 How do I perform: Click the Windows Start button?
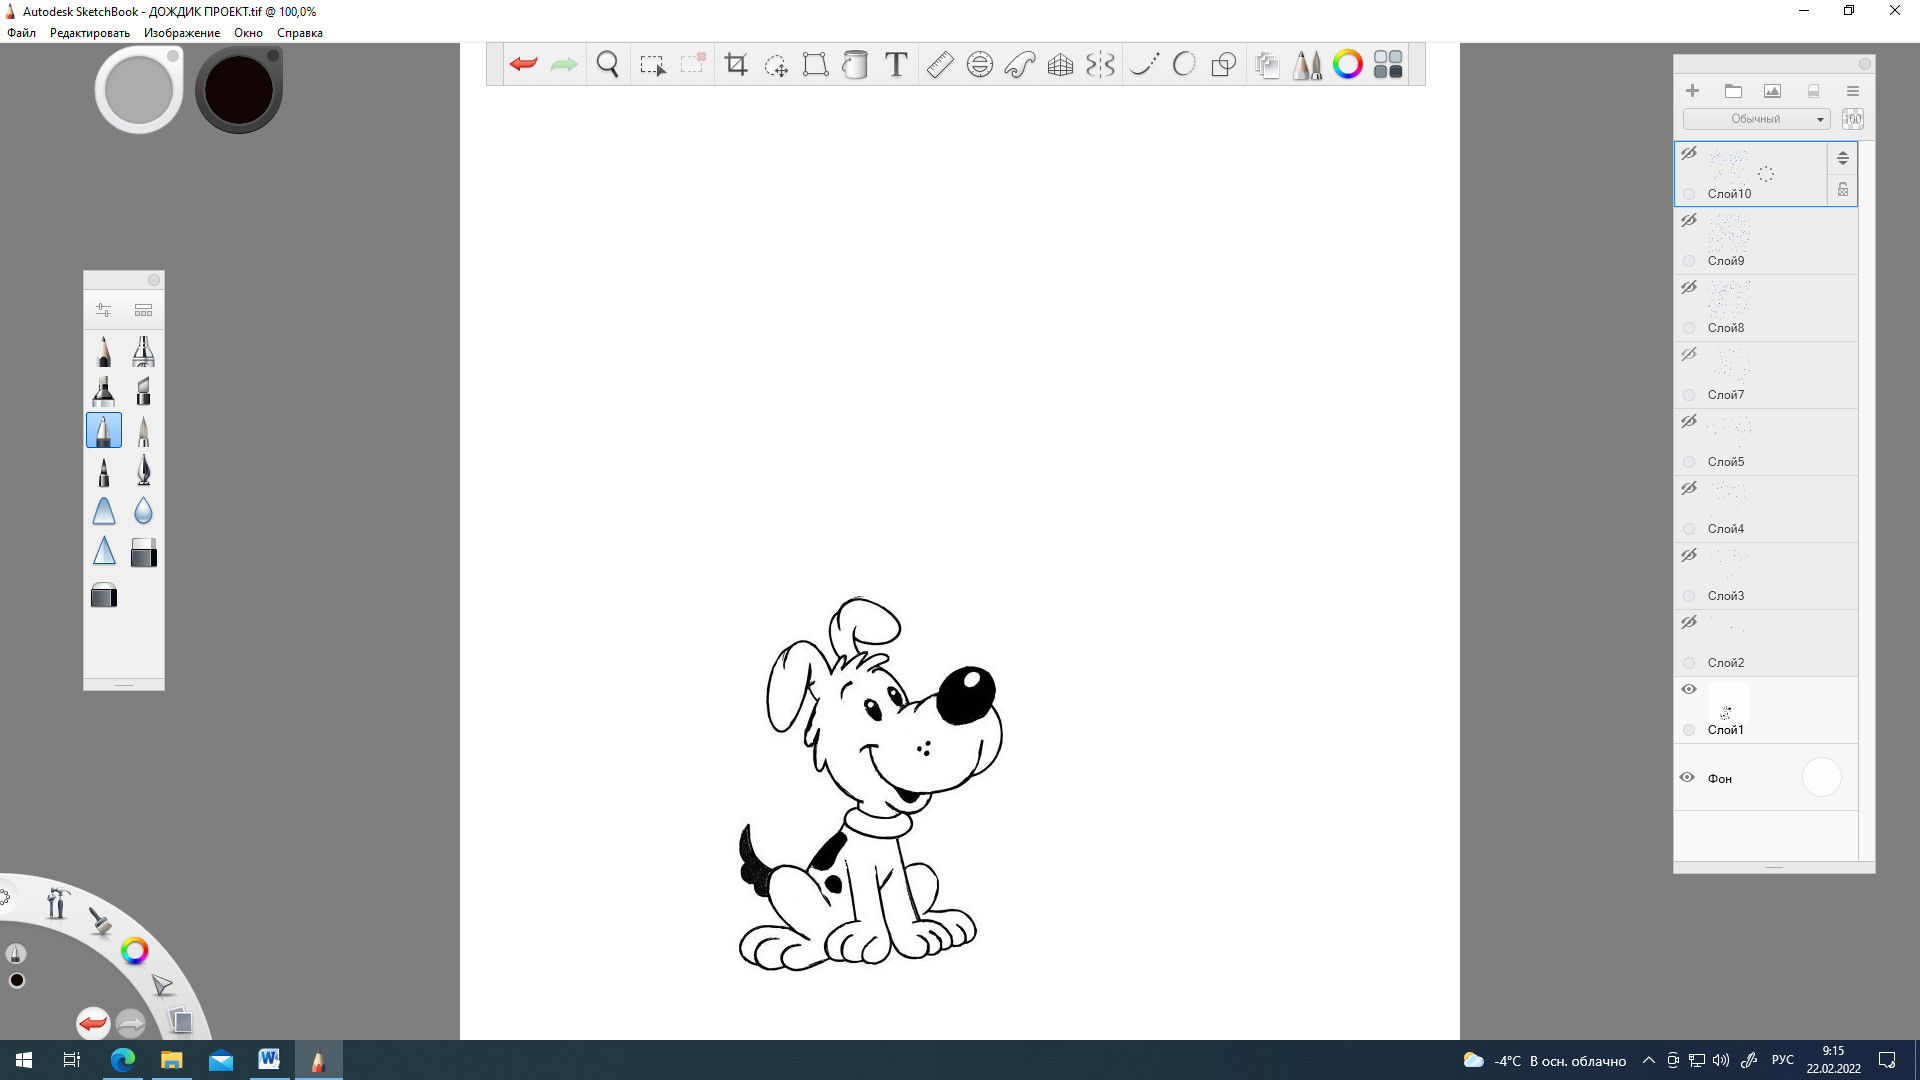coord(24,1060)
